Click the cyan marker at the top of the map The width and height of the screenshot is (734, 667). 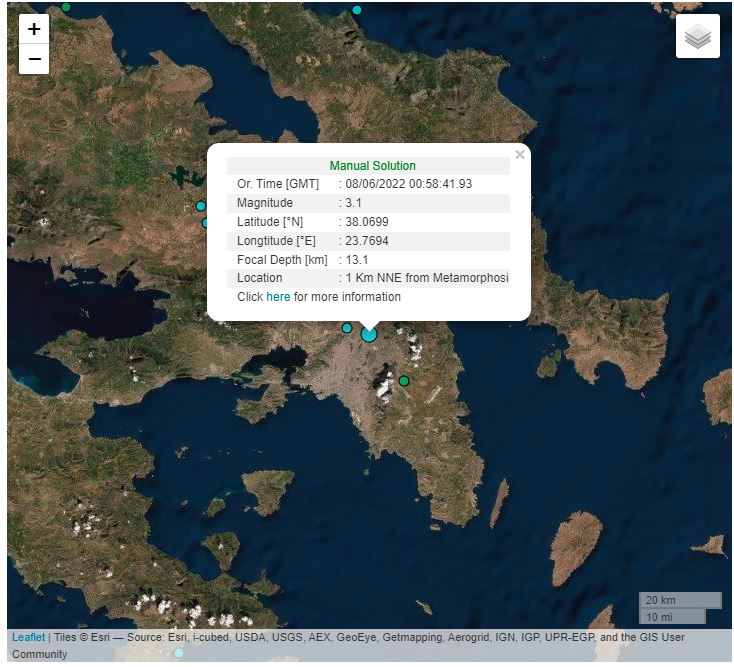pyautogui.click(x=357, y=10)
